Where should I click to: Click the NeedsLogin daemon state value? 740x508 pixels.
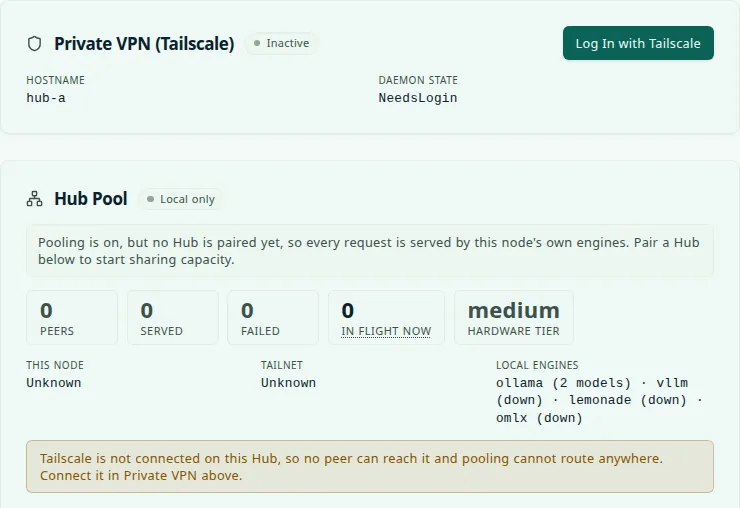tap(418, 98)
